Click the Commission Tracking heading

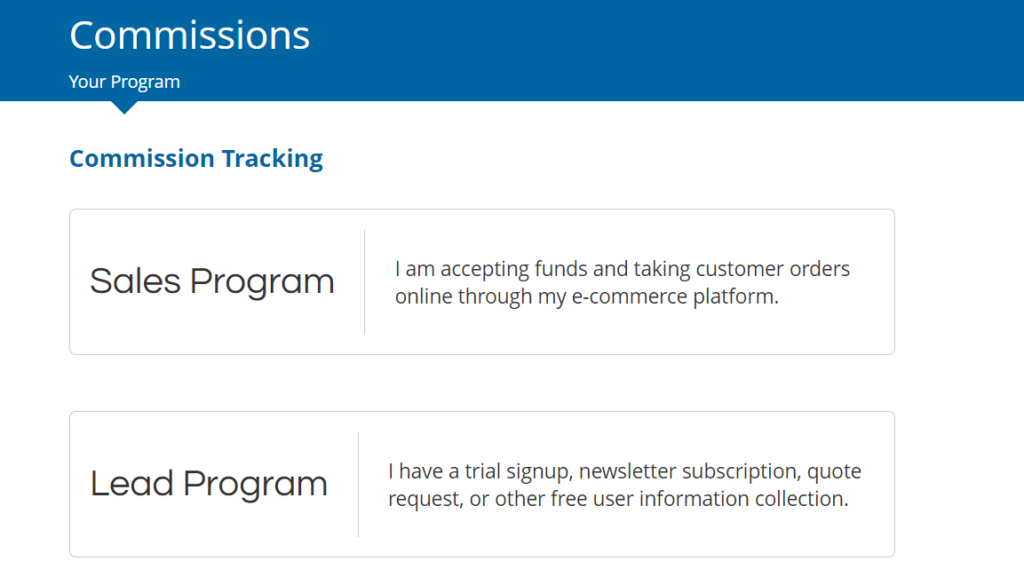click(x=196, y=158)
